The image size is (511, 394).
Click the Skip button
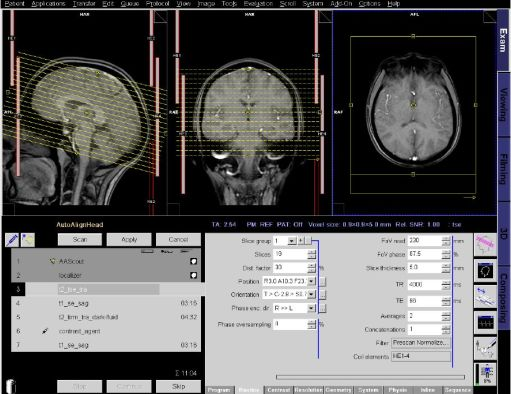coord(178,386)
